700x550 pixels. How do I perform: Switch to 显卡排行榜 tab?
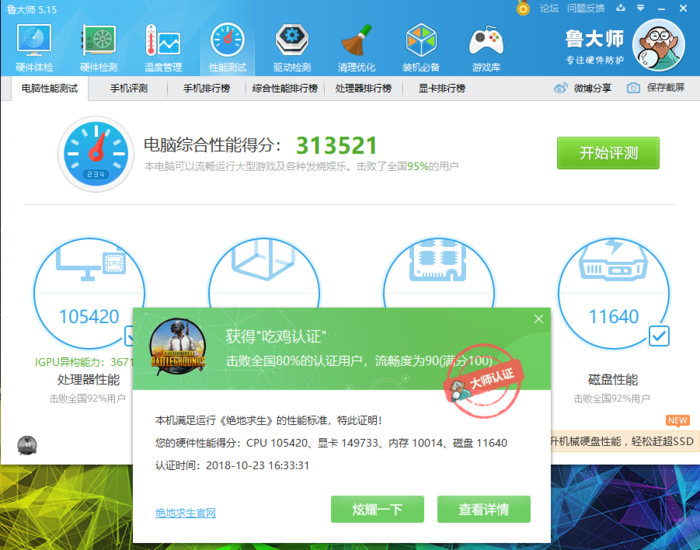pyautogui.click(x=442, y=88)
